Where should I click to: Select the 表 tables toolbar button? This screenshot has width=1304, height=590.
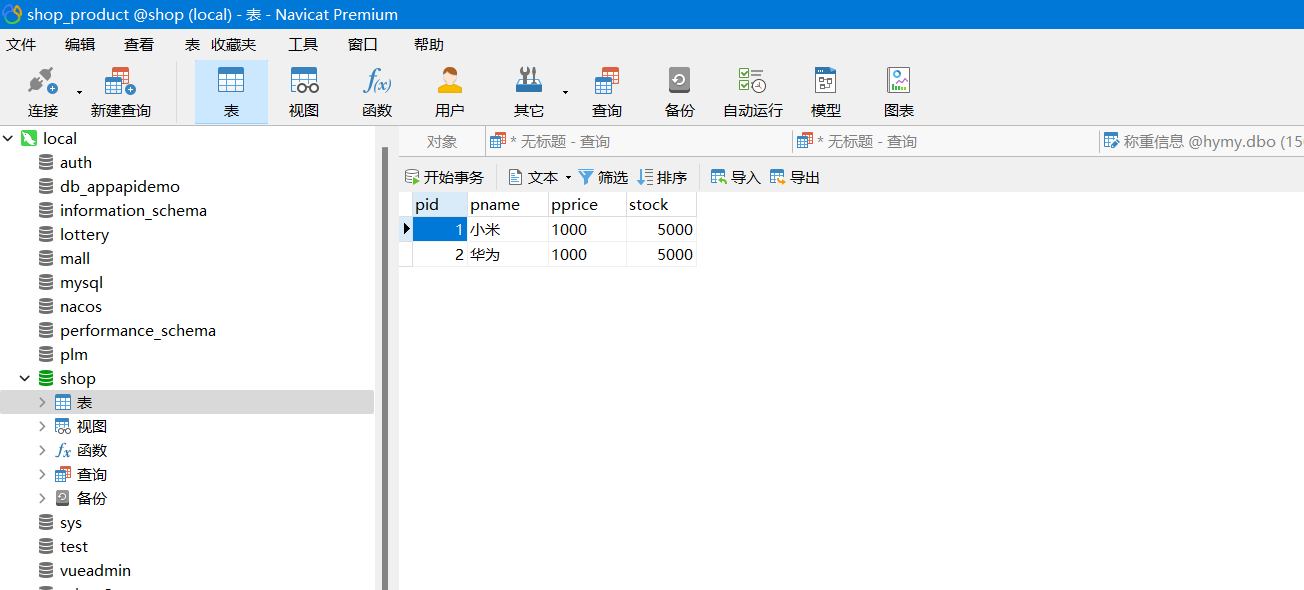point(231,92)
